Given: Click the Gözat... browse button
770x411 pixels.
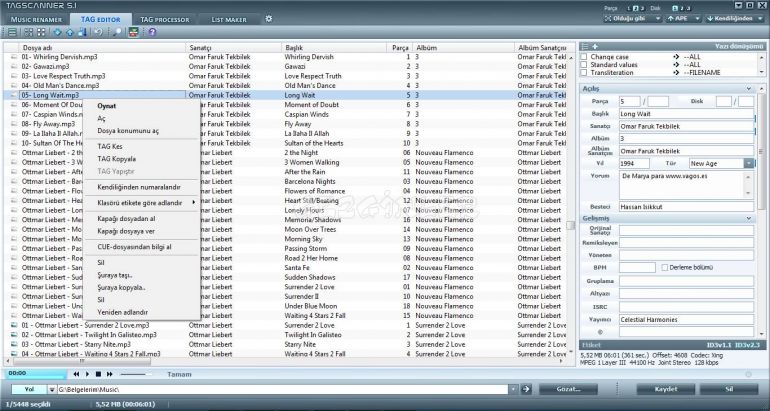Looking at the screenshot, I should pos(568,389).
